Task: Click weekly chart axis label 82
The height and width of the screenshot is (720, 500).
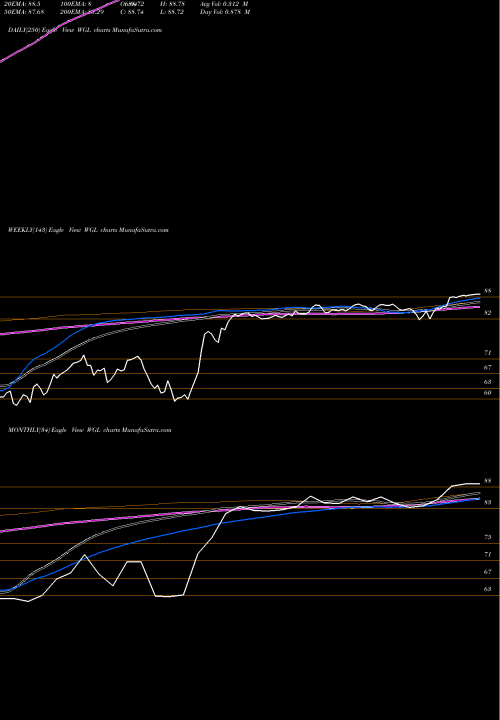Action: point(488,313)
